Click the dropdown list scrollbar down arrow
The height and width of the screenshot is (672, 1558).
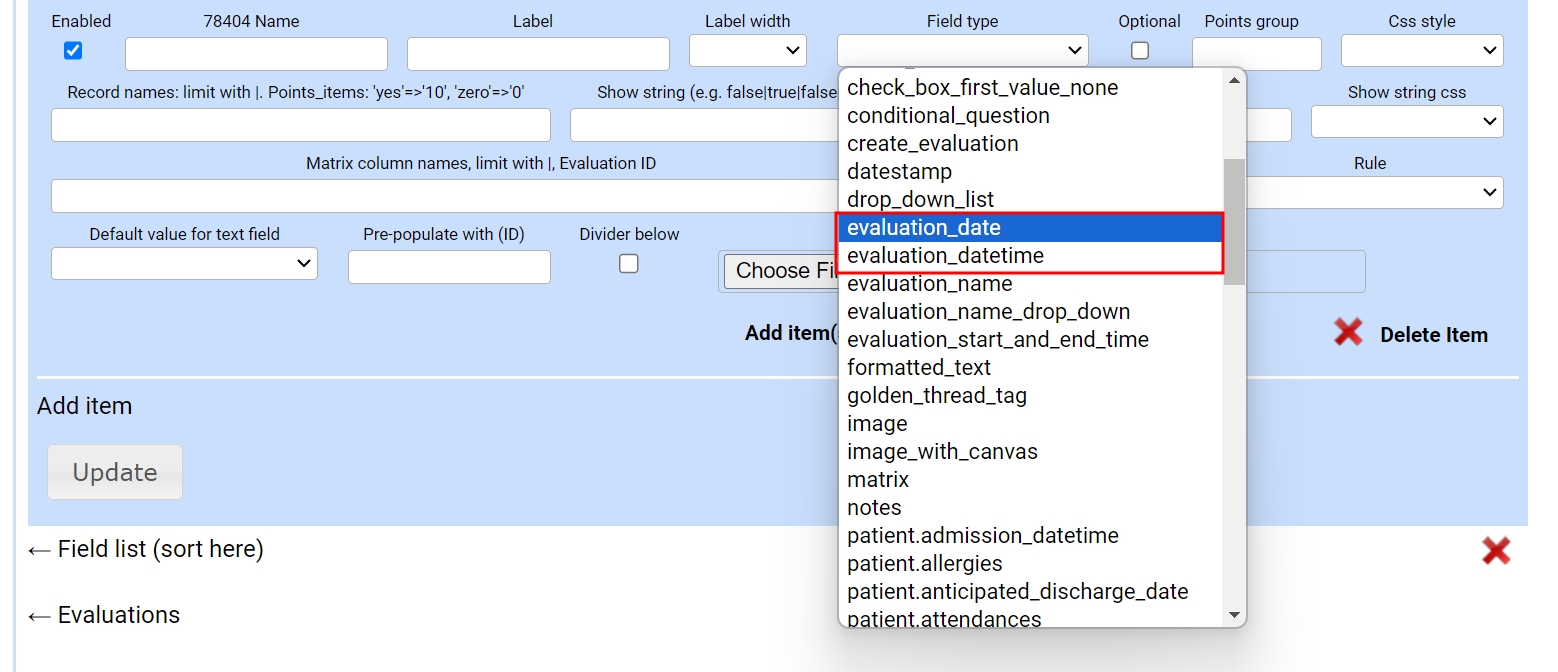pyautogui.click(x=1234, y=615)
